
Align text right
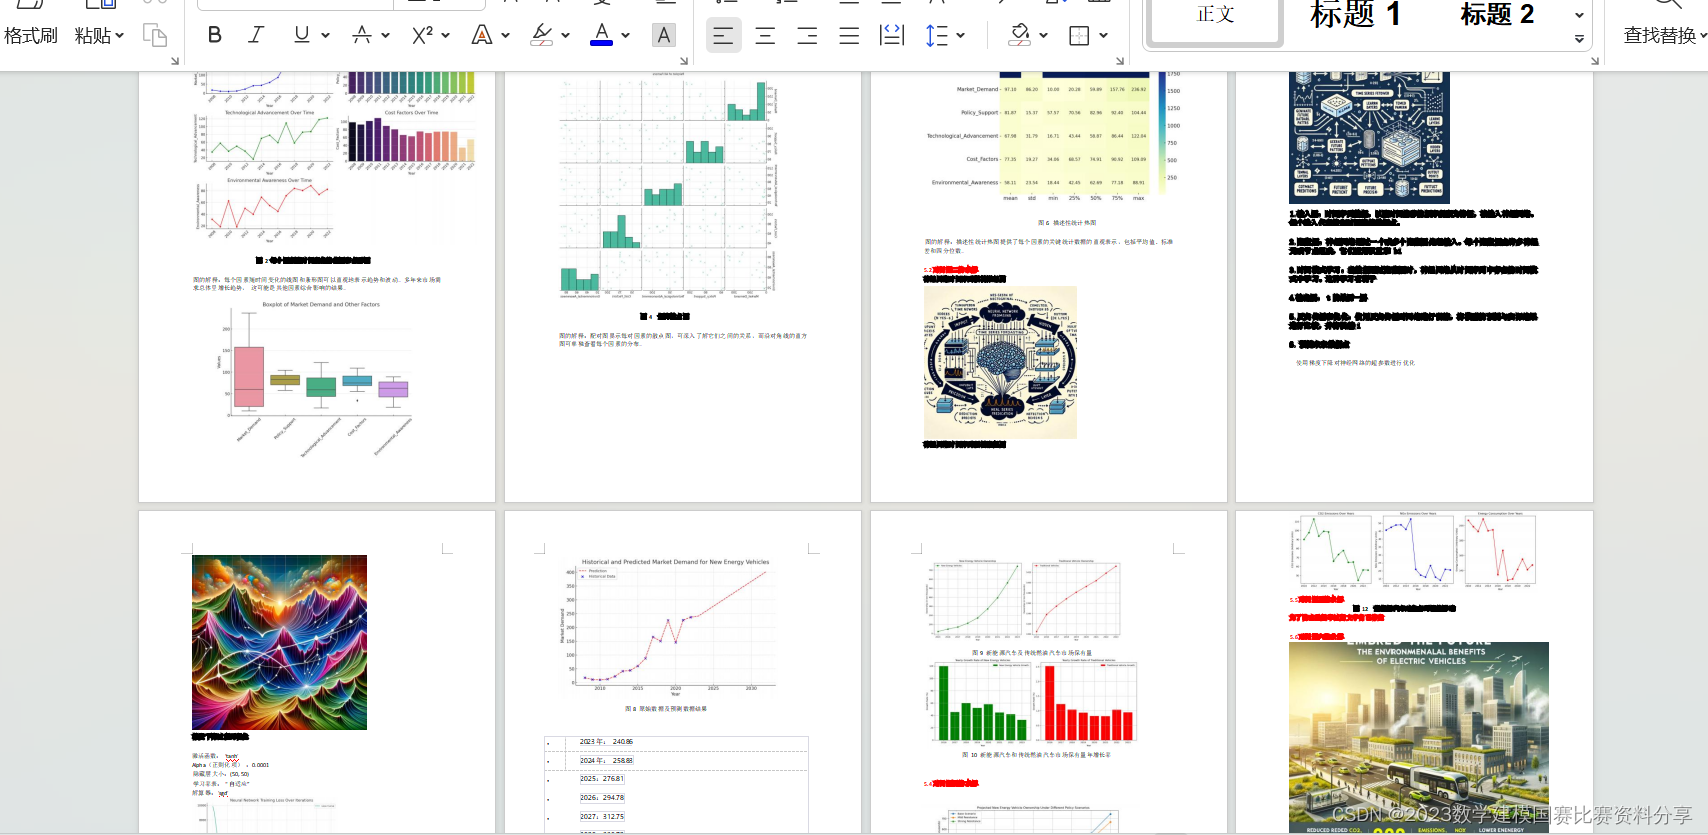(x=807, y=35)
